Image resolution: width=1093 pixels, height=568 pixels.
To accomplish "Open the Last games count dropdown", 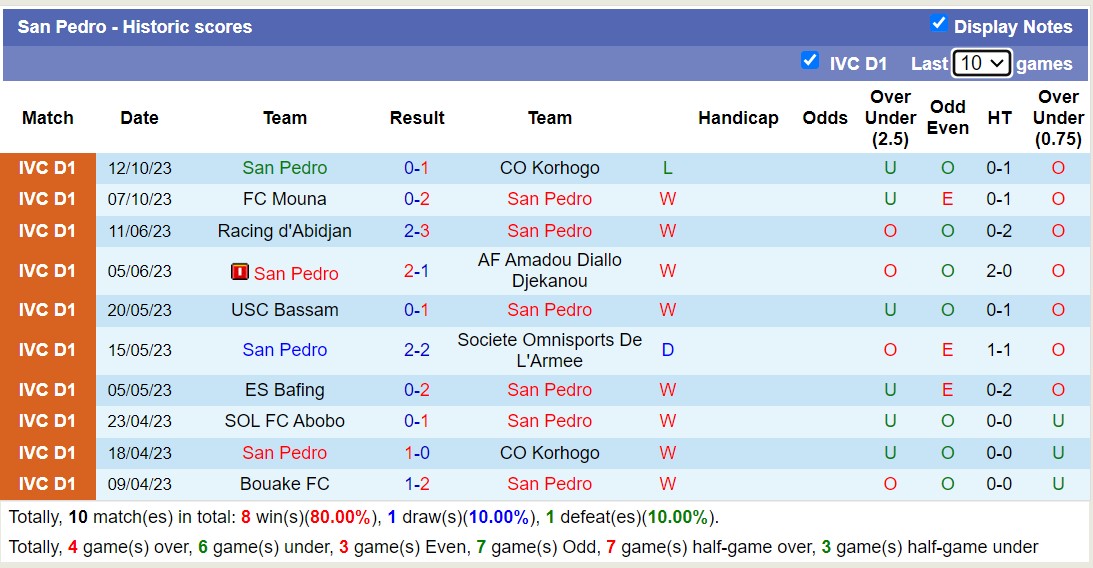I will coord(982,63).
